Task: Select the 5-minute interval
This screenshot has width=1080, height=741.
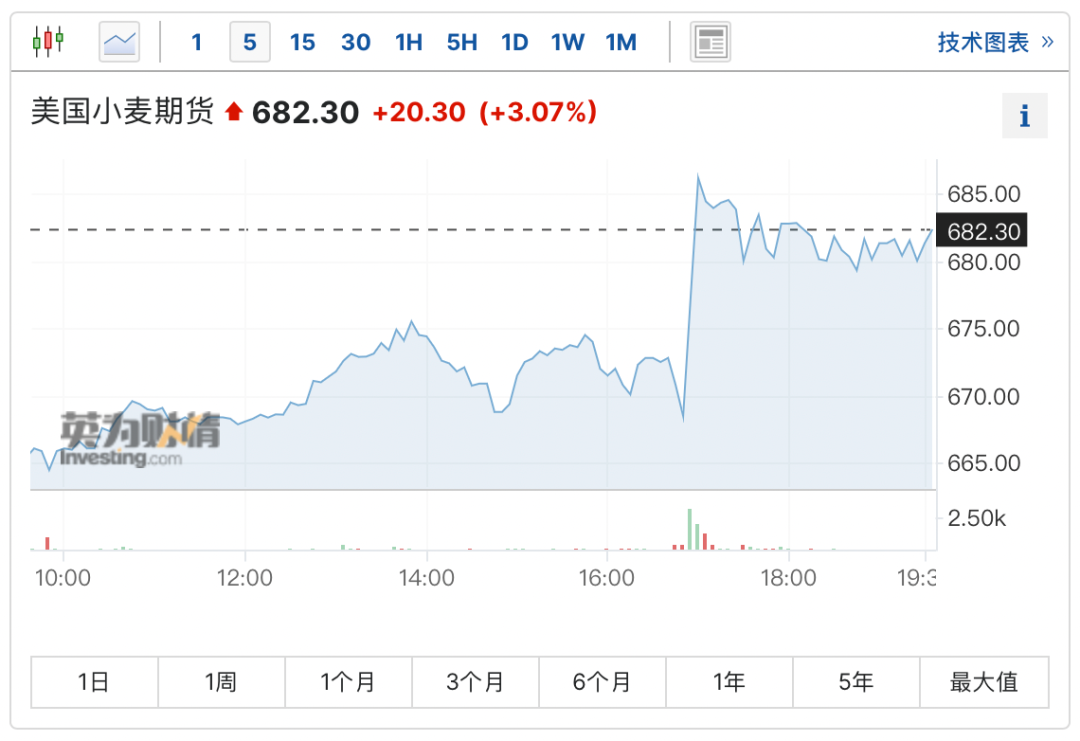Action: coord(249,42)
